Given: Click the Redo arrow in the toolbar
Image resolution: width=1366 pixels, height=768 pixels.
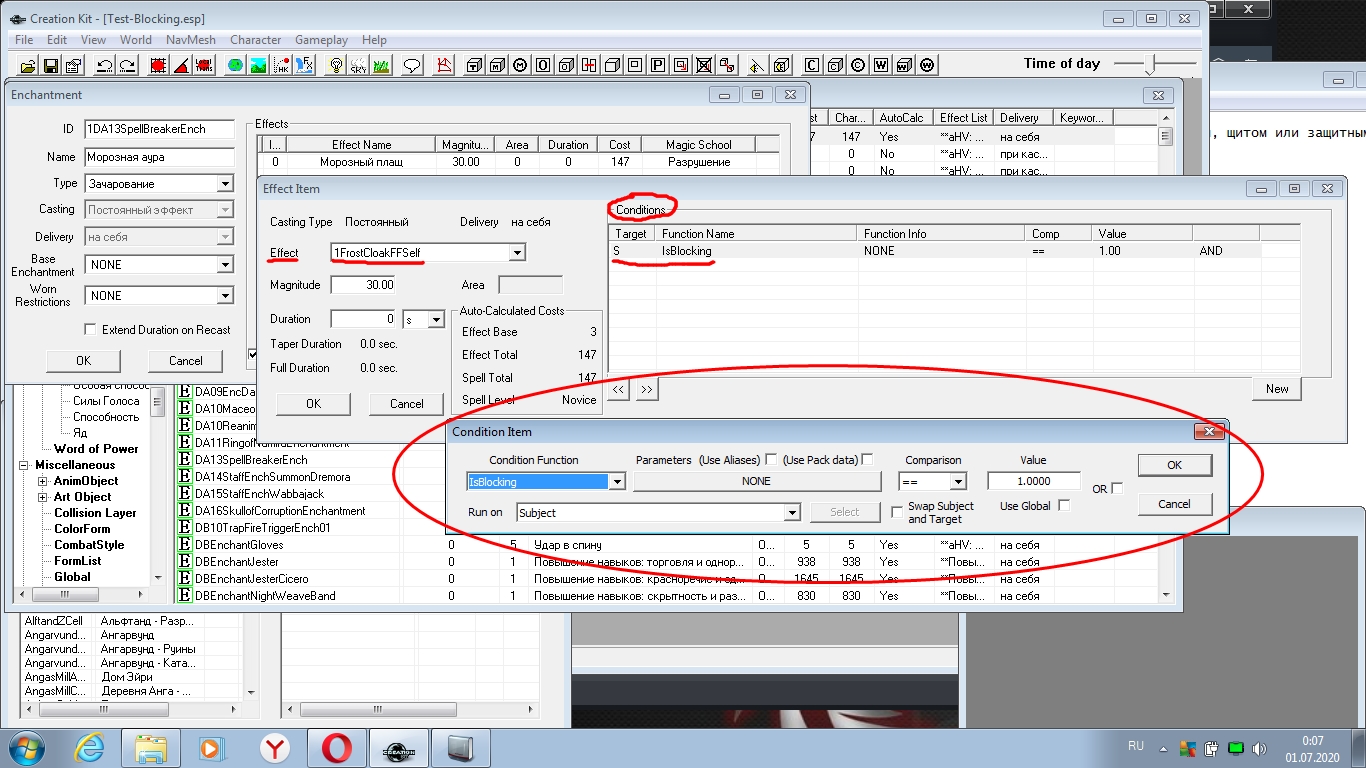Looking at the screenshot, I should pyautogui.click(x=127, y=66).
